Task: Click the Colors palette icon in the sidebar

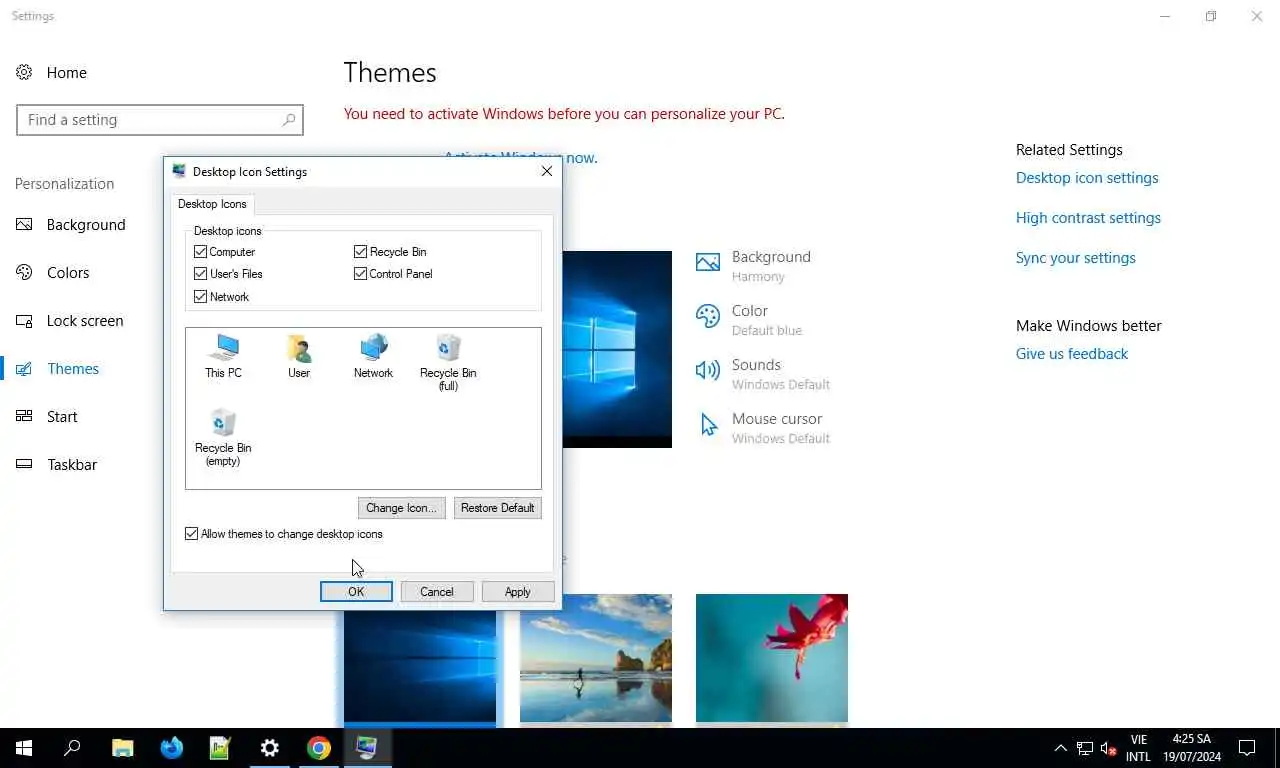Action: point(25,272)
